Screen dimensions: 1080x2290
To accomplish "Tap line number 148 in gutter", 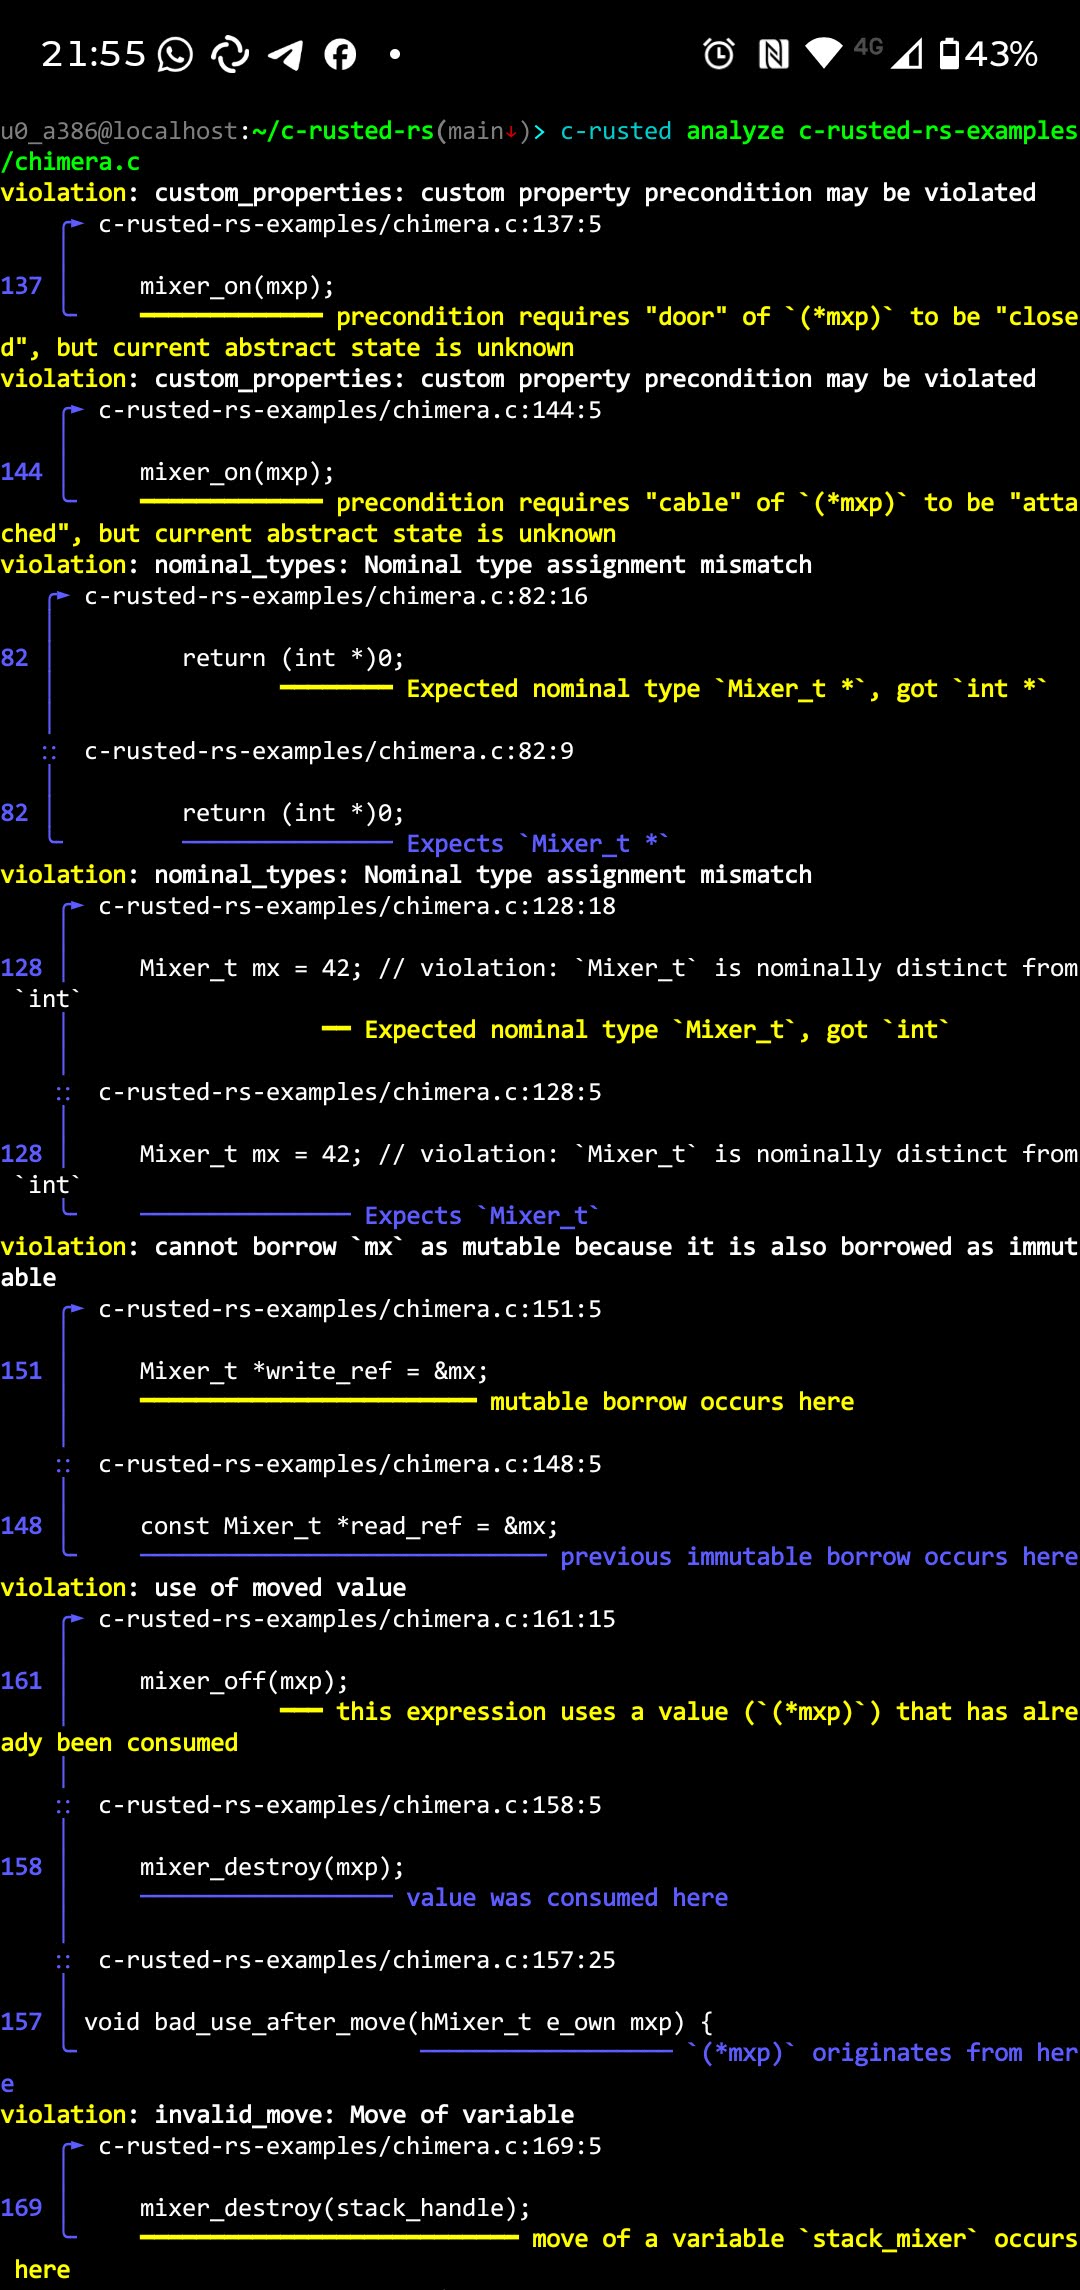I will [21, 1526].
